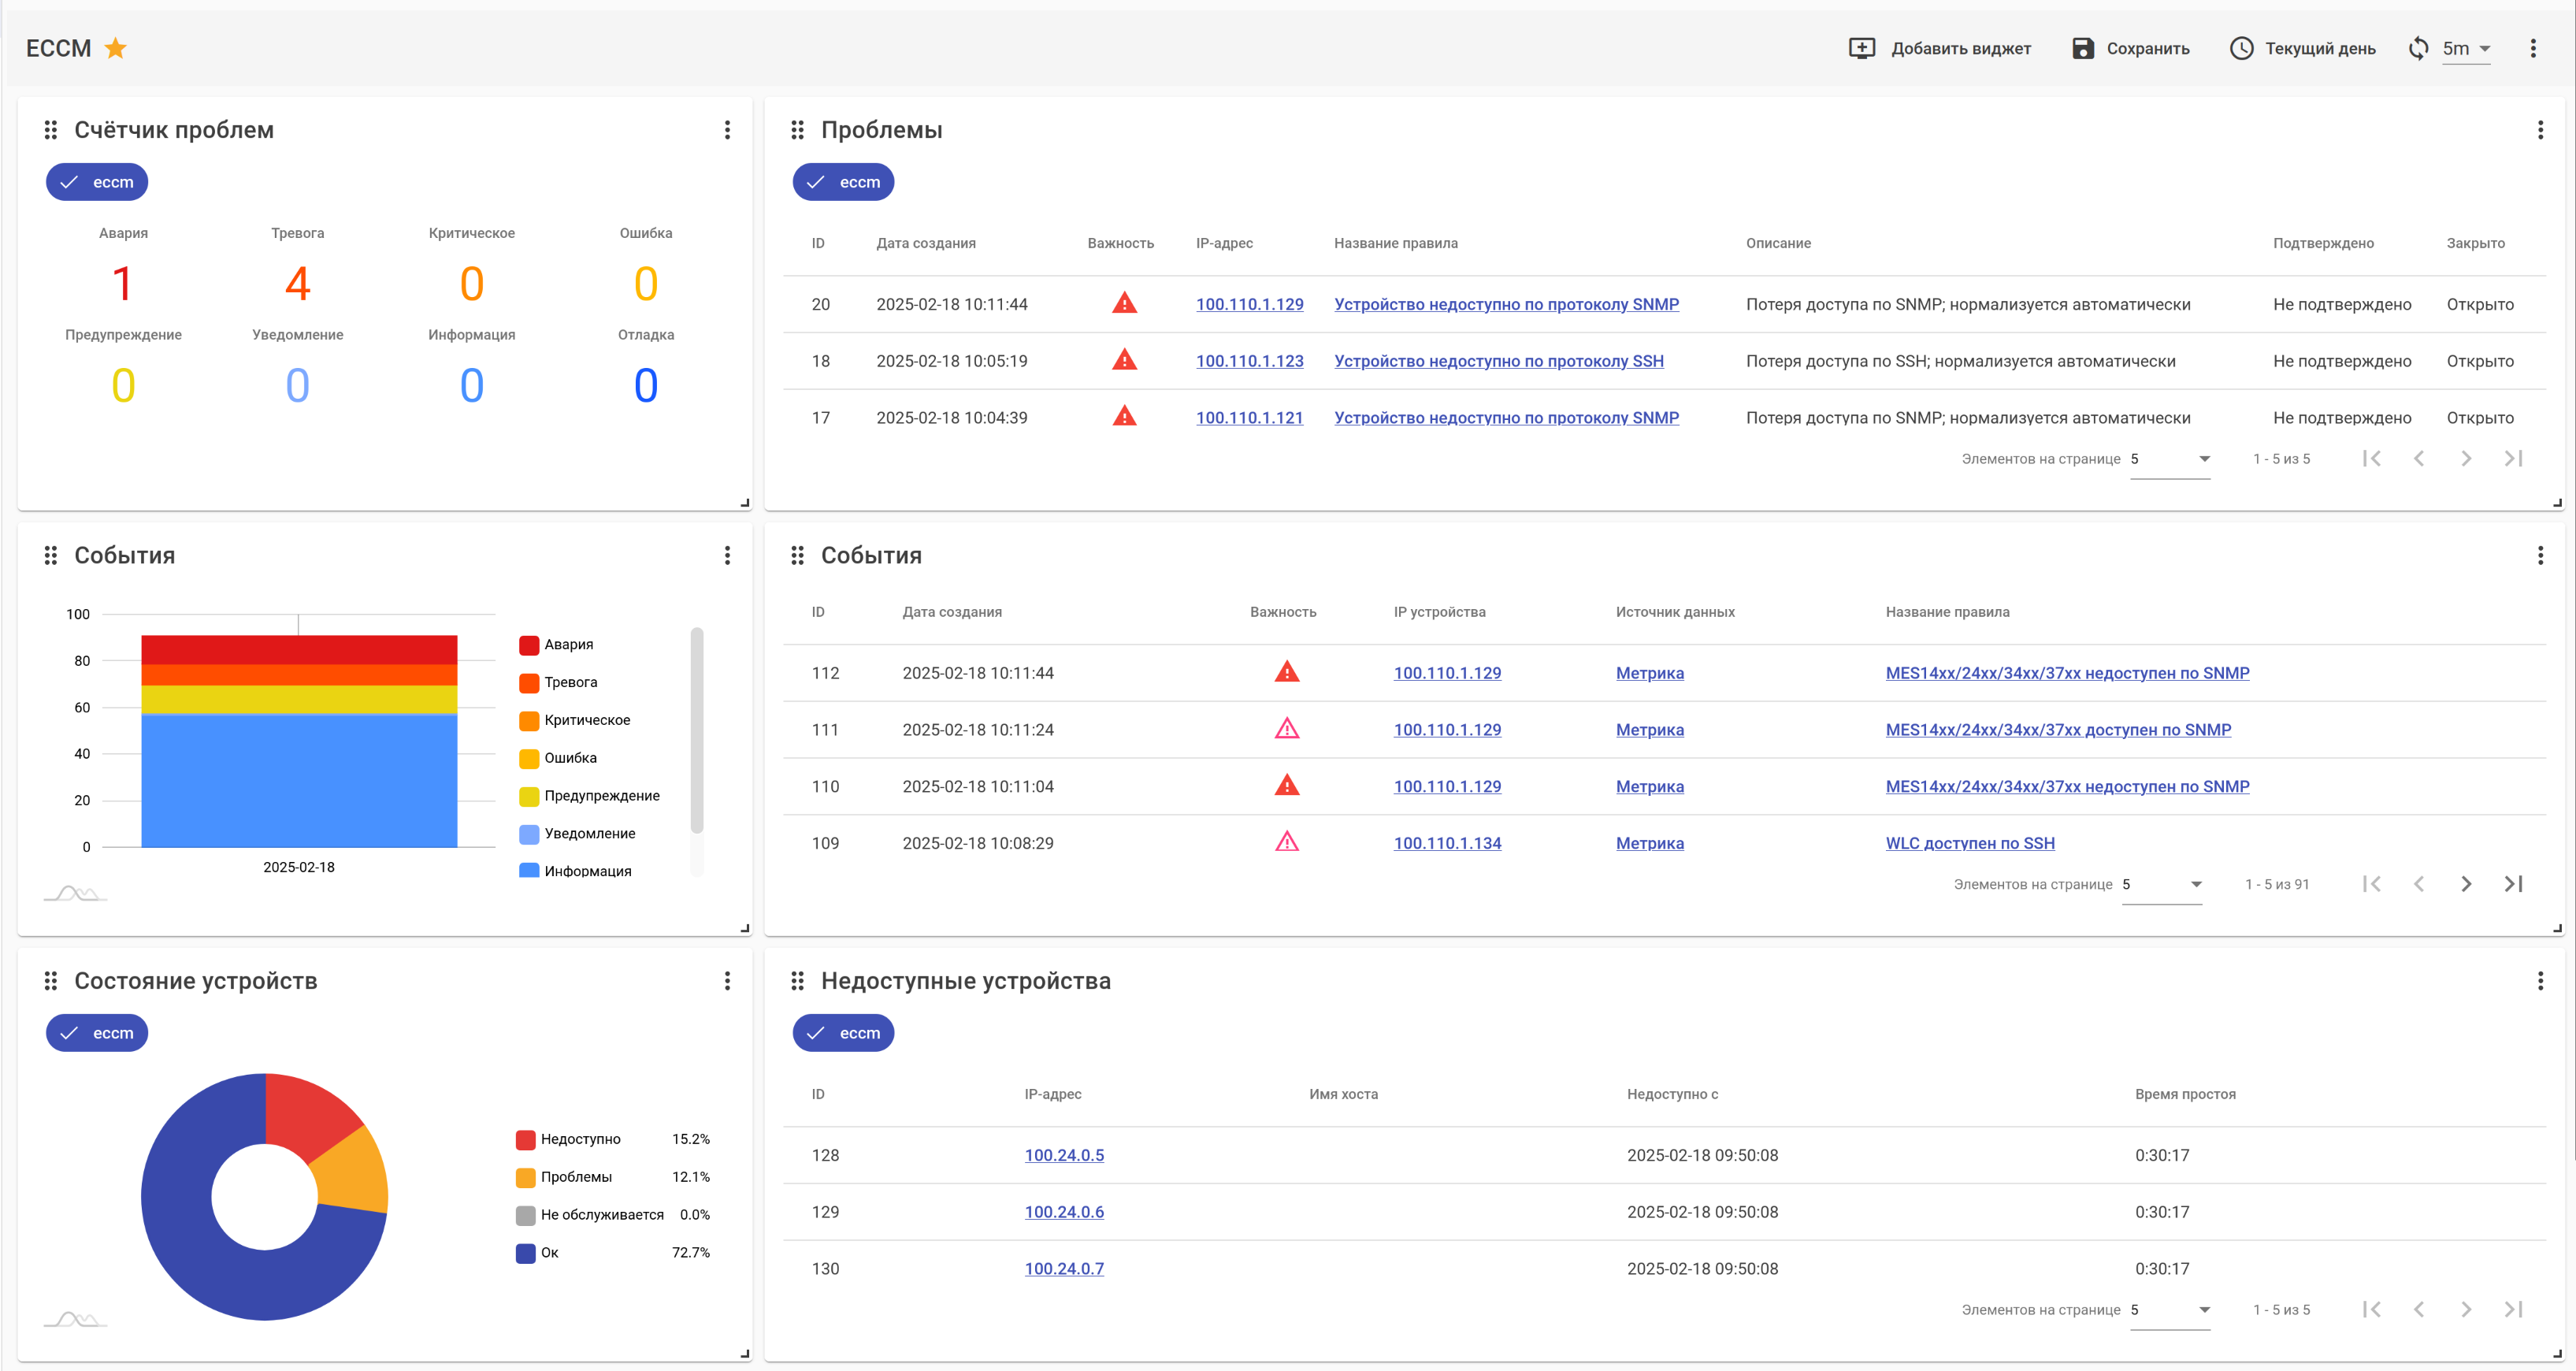This screenshot has width=2576, height=1371.
Task: Toggle the eccm filter chip in Problem counter
Action: [x=97, y=182]
